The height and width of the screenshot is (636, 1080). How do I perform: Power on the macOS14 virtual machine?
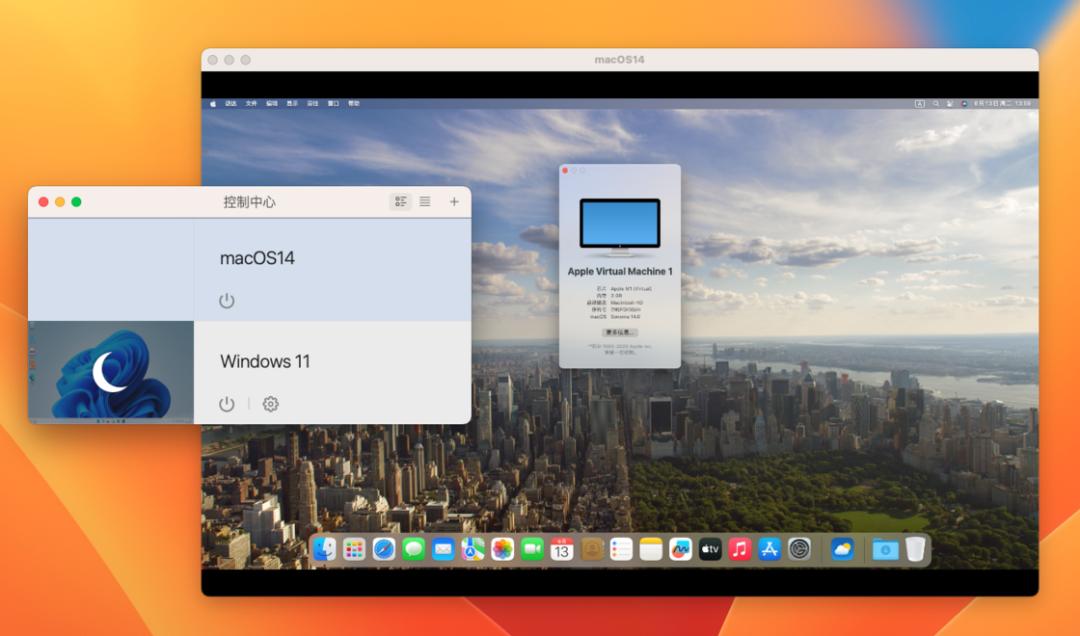tap(227, 300)
